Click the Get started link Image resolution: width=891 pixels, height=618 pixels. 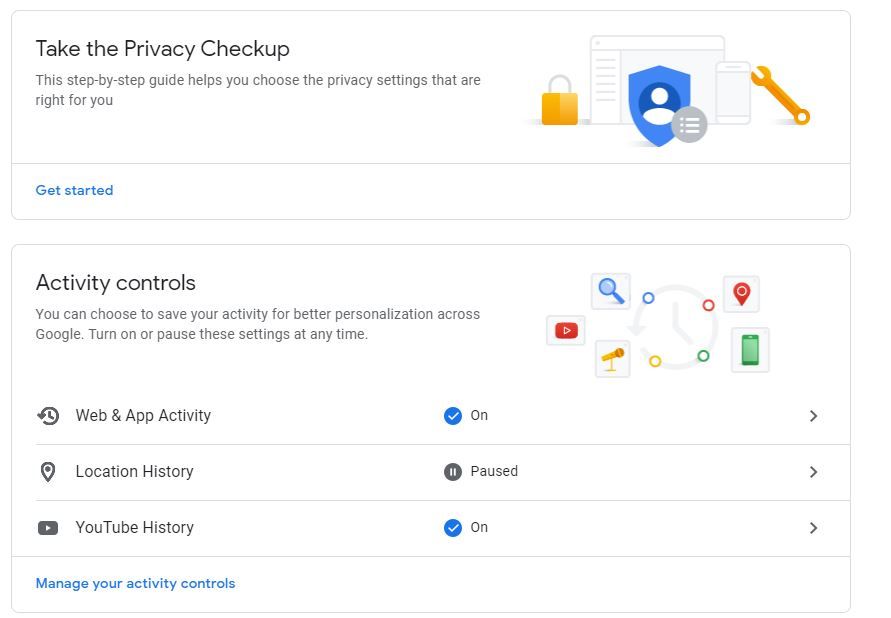click(74, 190)
